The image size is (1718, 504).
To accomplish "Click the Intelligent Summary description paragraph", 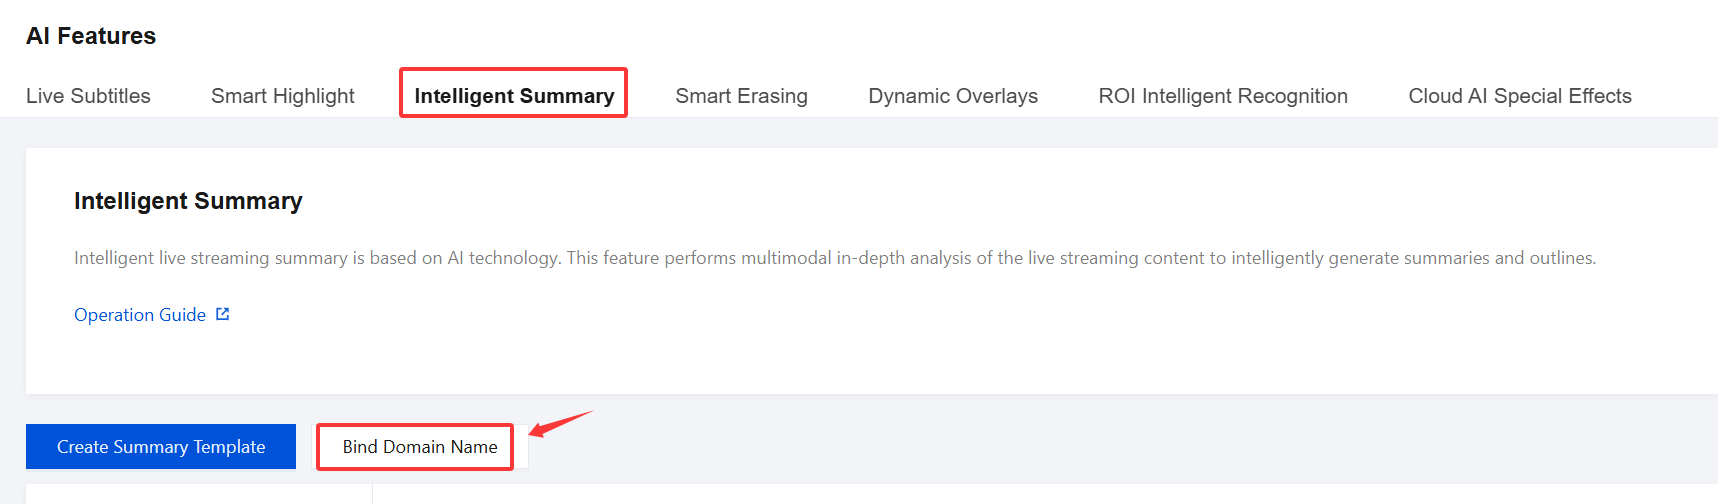I will [834, 258].
